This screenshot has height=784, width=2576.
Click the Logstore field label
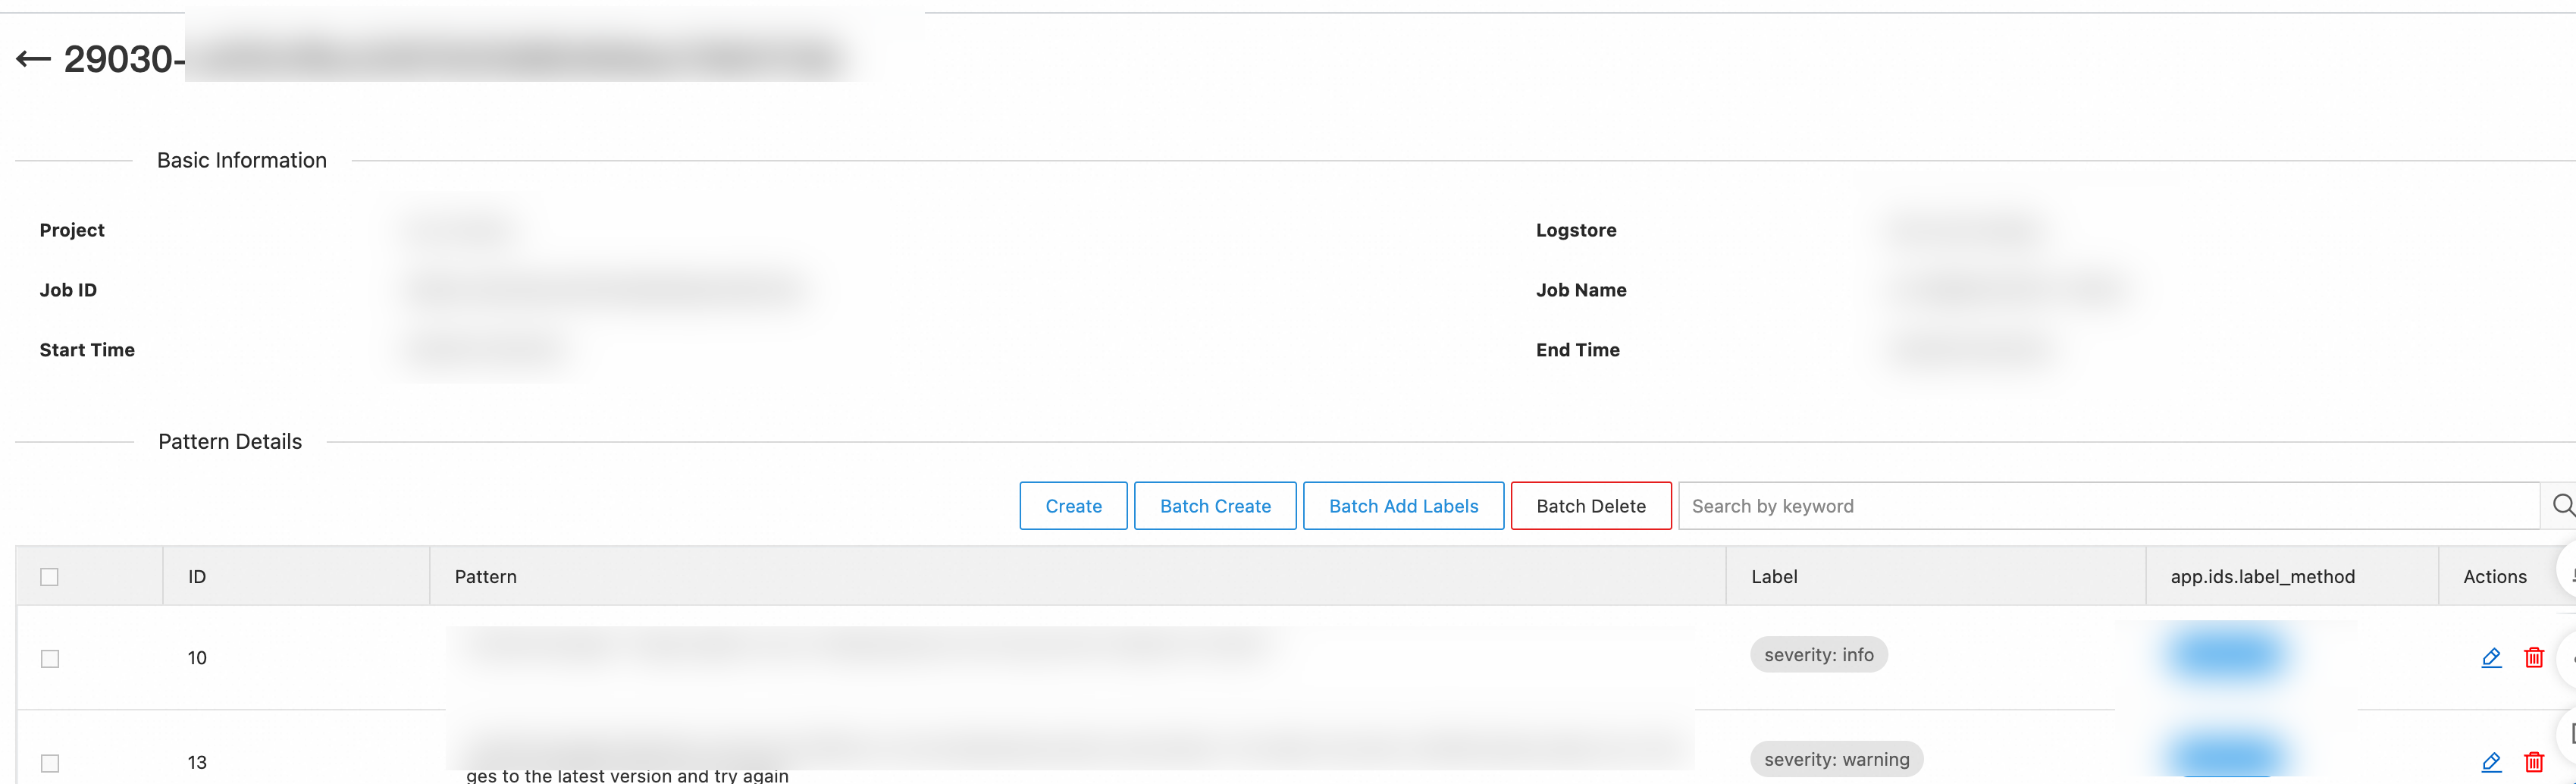[x=1576, y=230]
